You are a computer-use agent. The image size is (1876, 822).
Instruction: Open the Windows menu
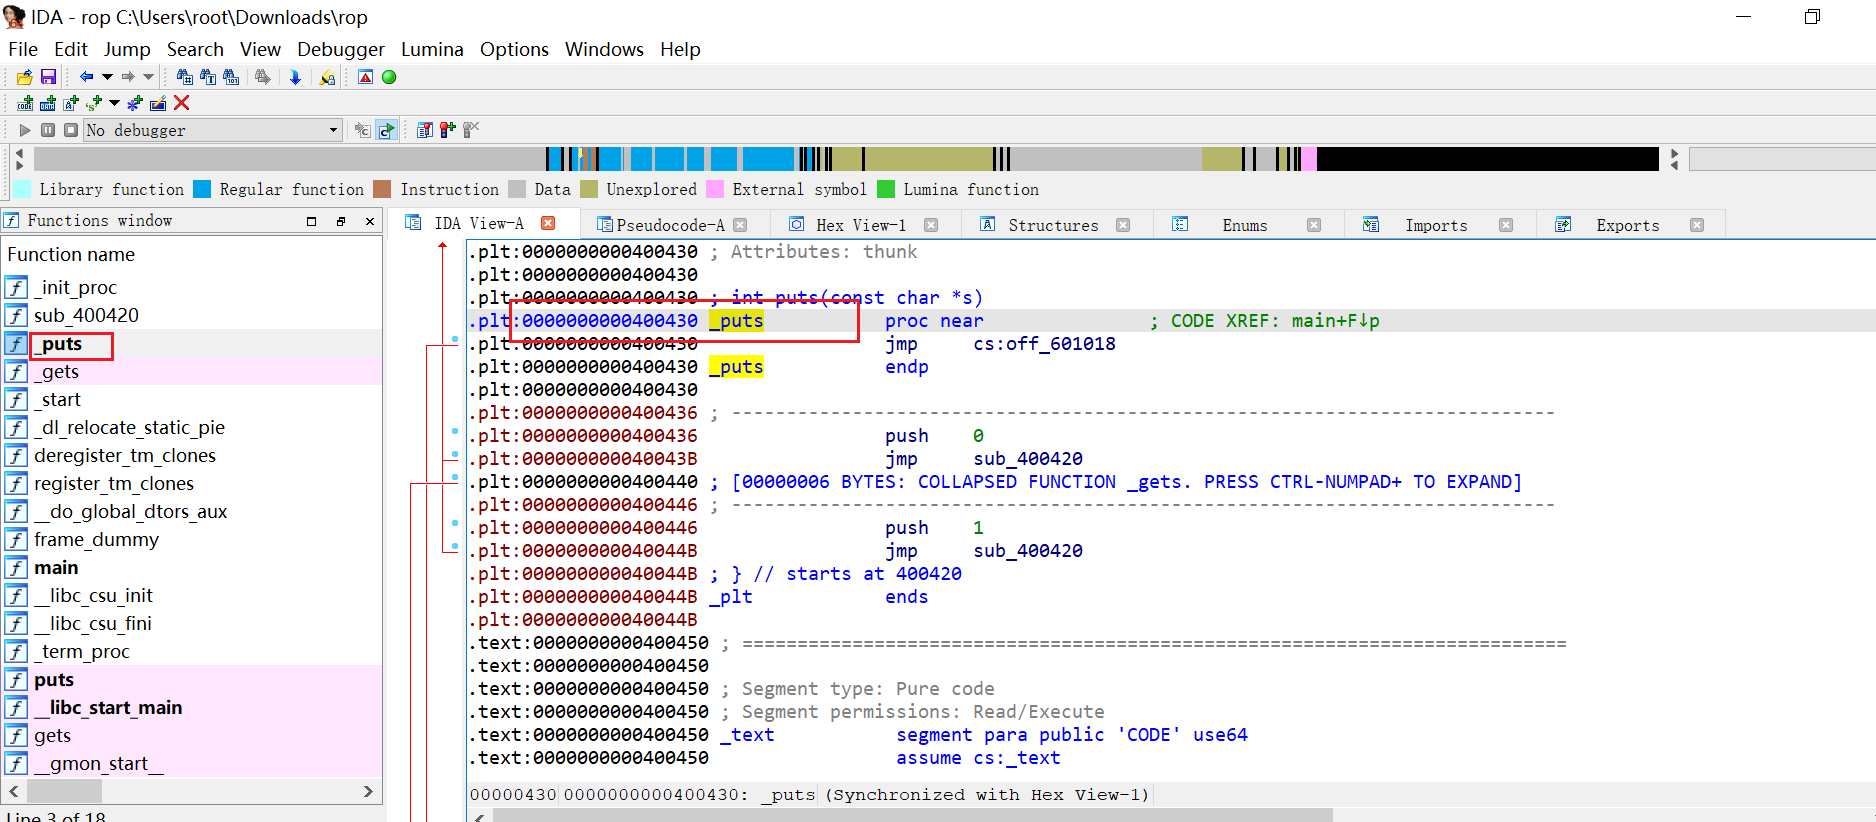(604, 49)
